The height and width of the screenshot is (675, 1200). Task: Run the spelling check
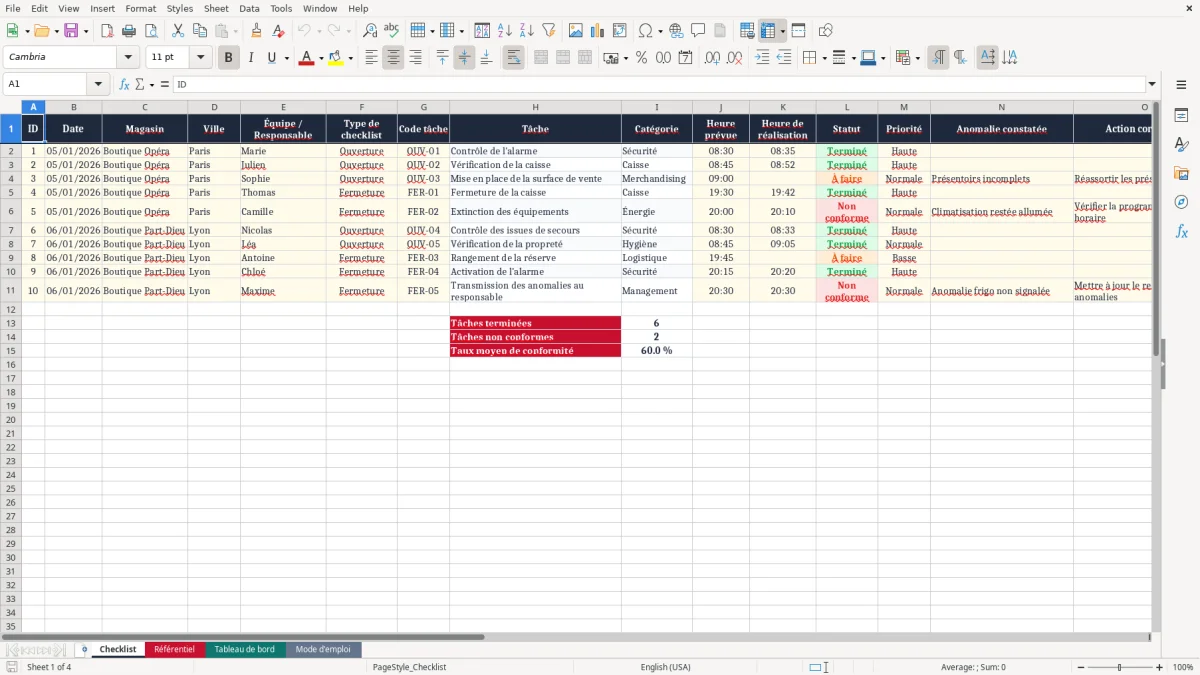[x=391, y=31]
